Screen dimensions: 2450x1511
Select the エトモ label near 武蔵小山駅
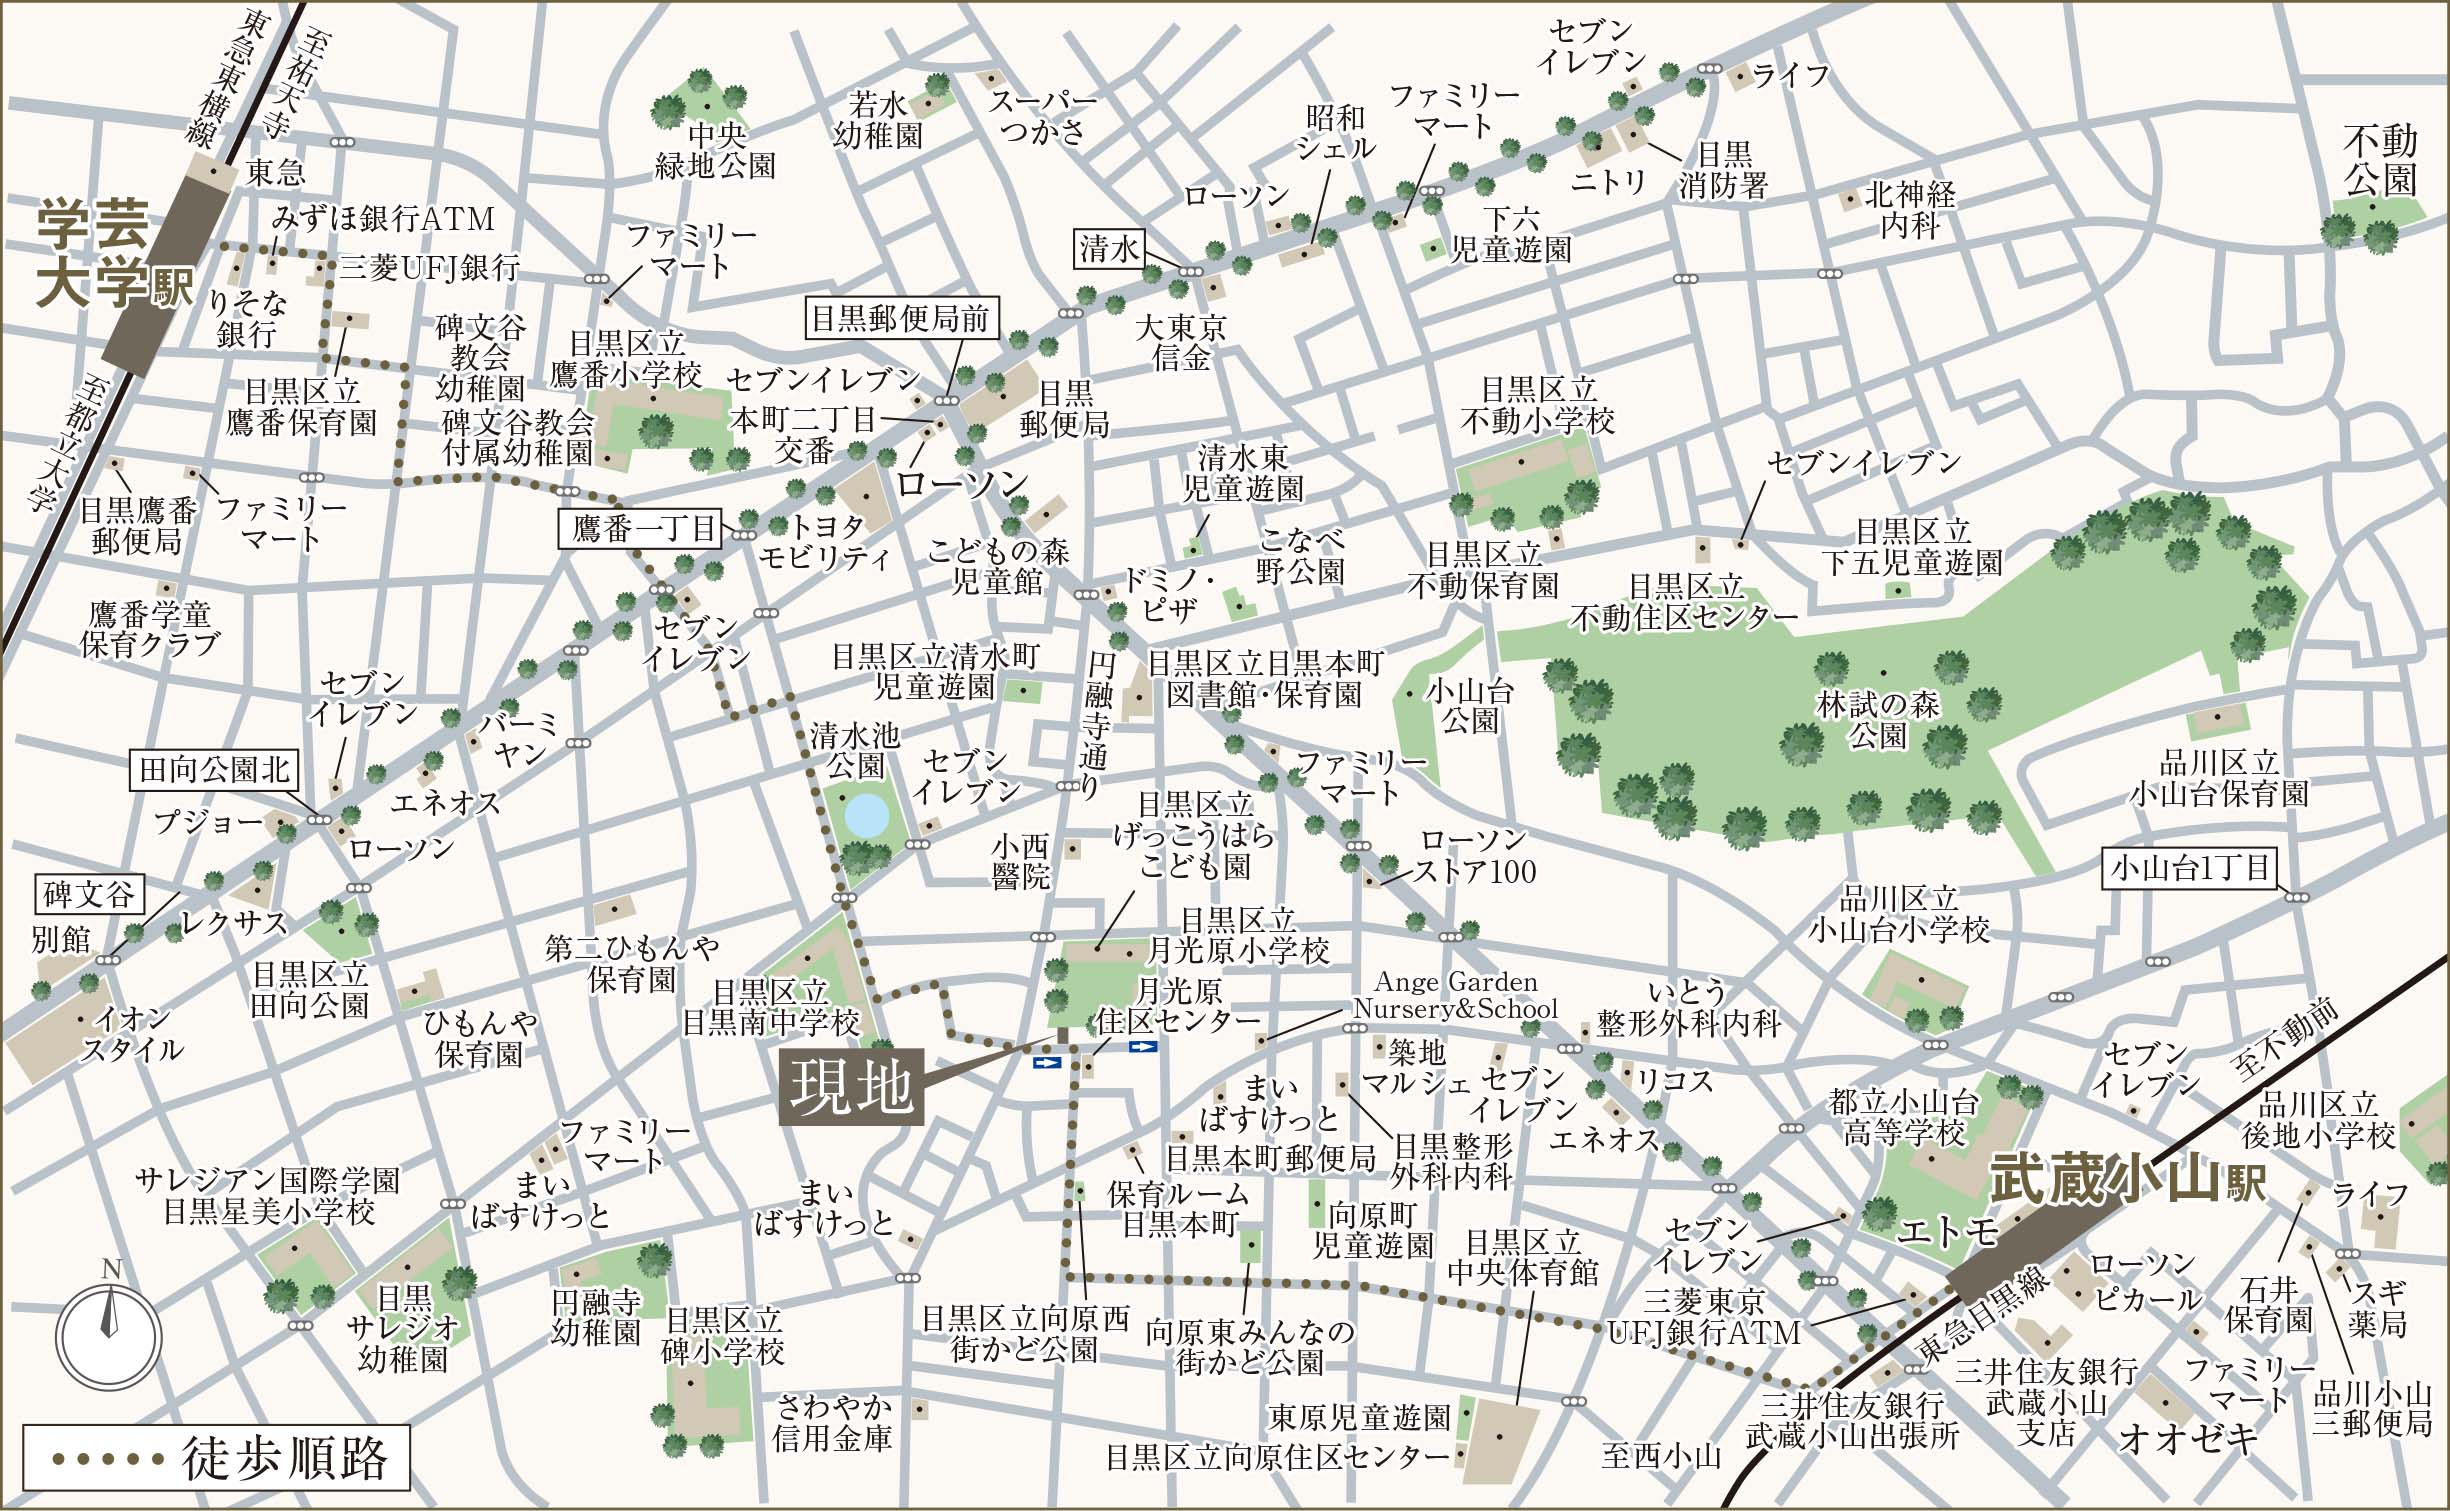1946,1232
